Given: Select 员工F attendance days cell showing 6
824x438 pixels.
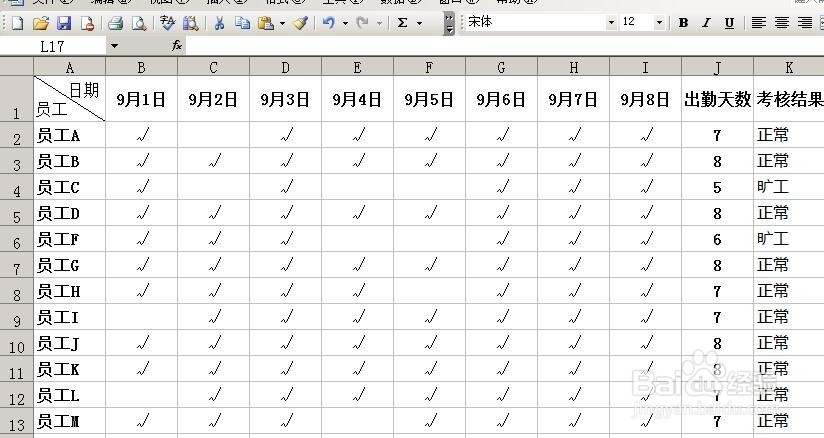Looking at the screenshot, I should pyautogui.click(x=717, y=239).
